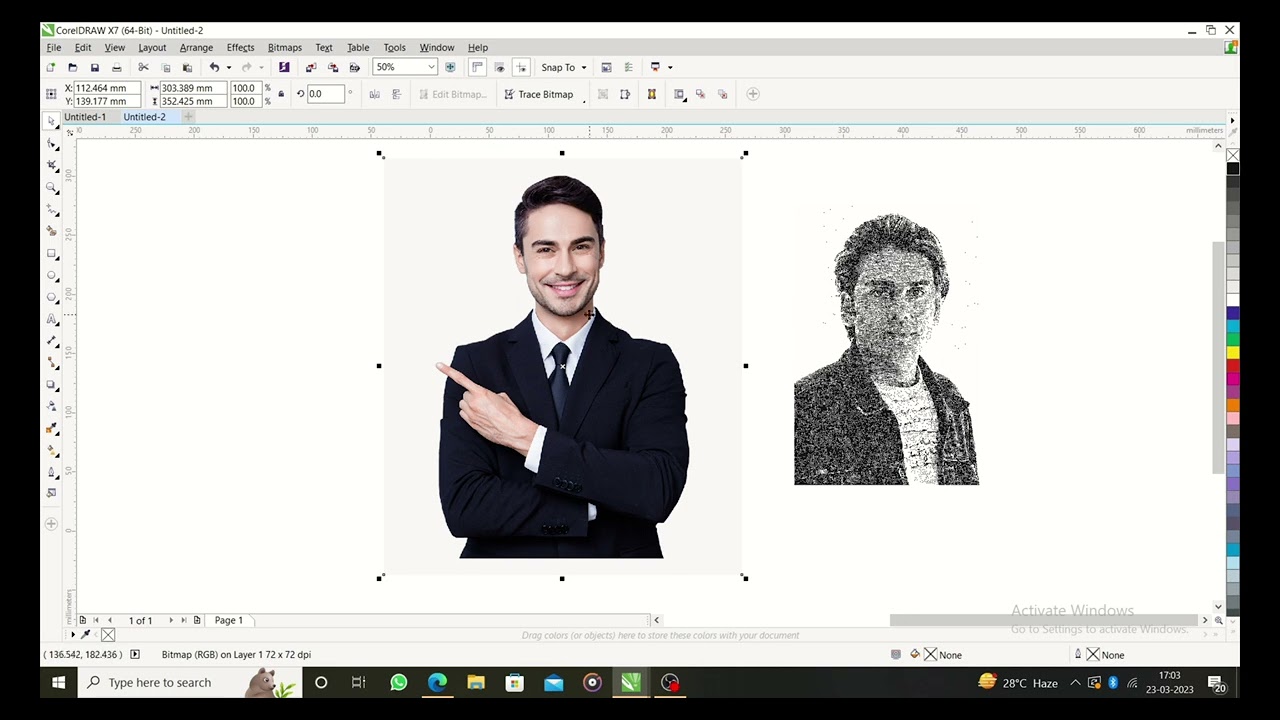Open the File menu
This screenshot has width=1280, height=720.
click(54, 47)
